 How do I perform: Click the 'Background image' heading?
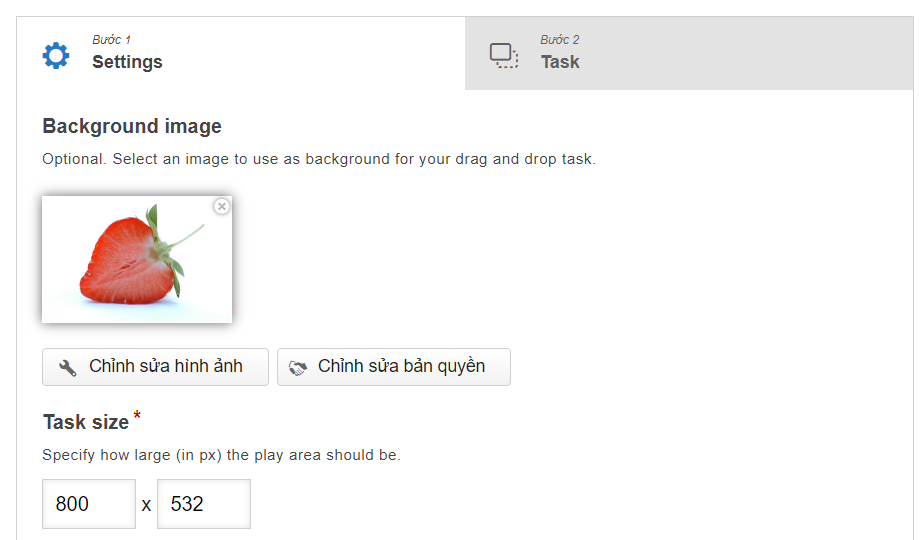click(132, 127)
